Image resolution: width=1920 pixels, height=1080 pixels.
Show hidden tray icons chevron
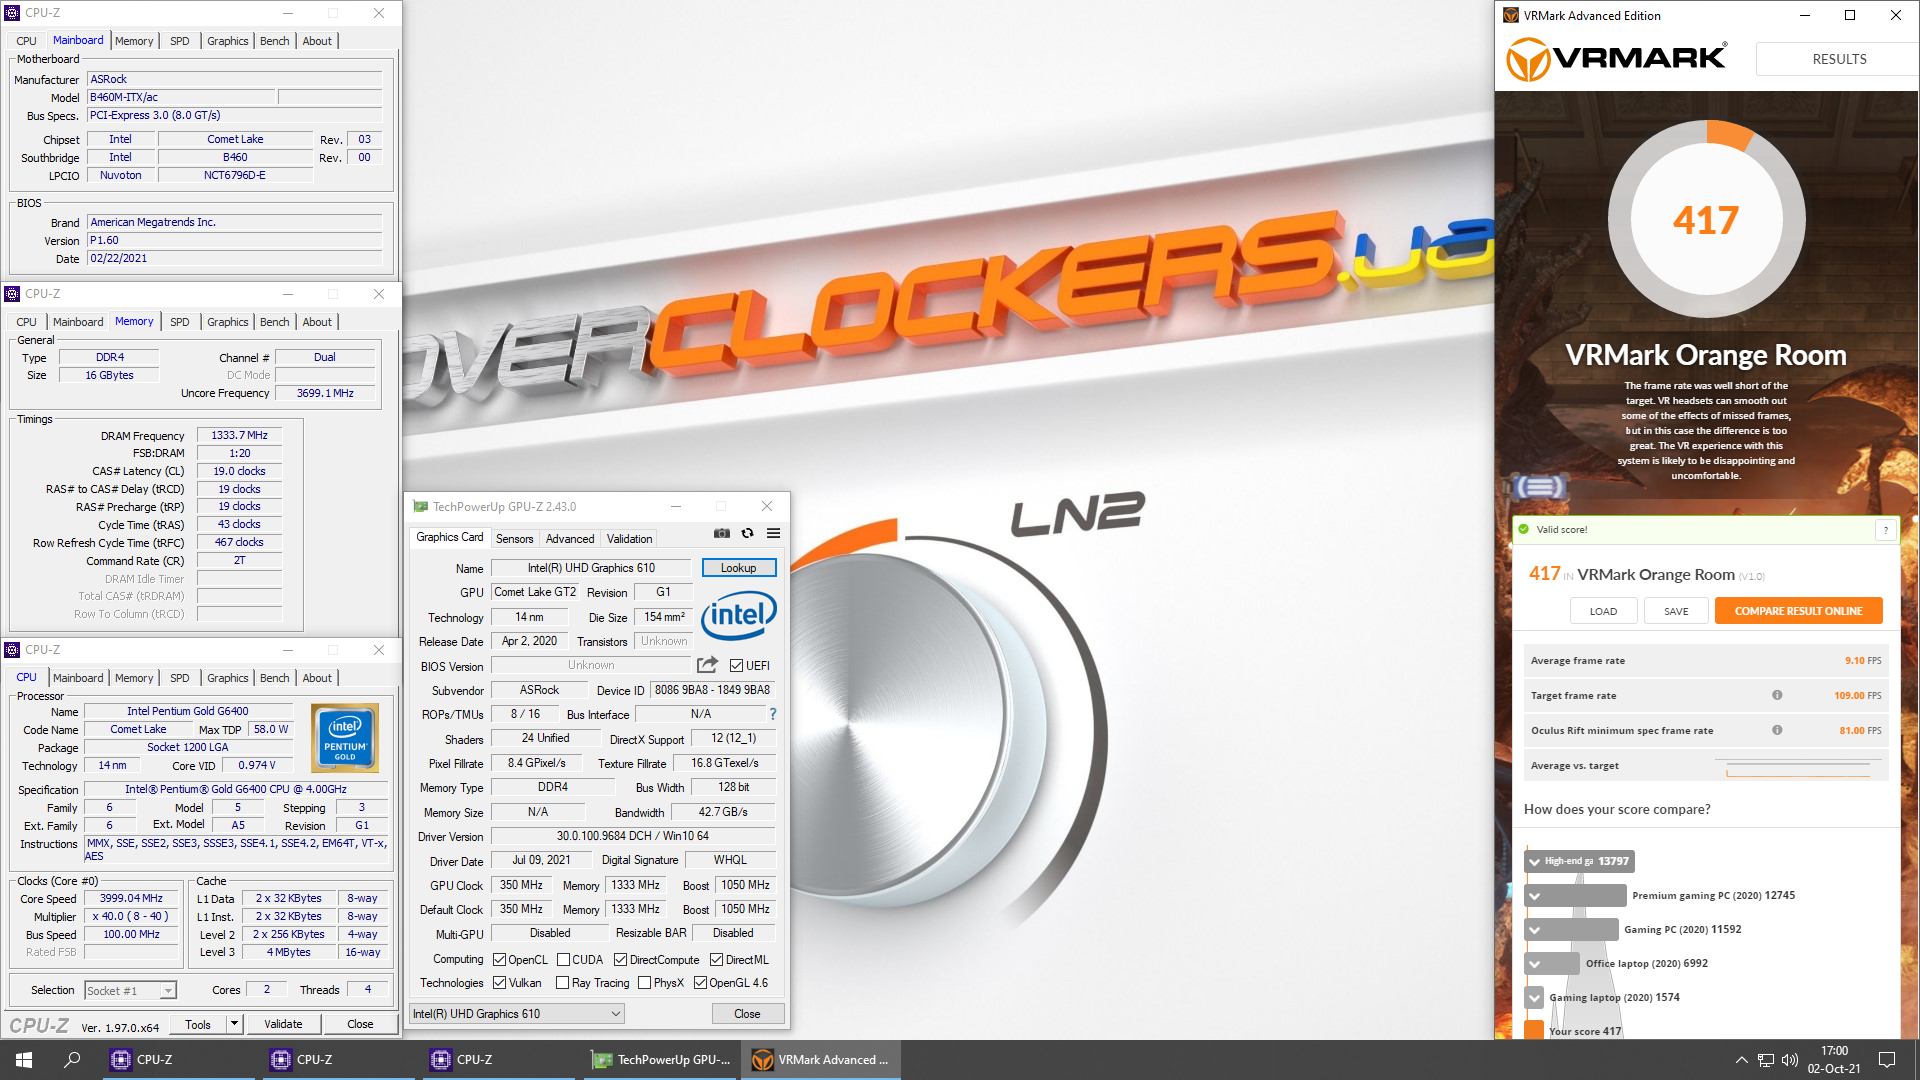click(x=1741, y=1060)
